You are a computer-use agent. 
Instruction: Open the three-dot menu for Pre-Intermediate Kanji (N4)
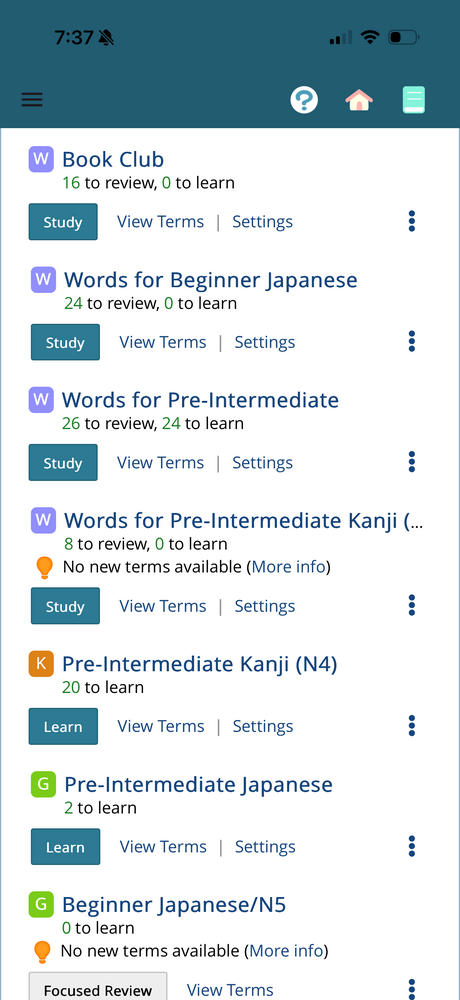[x=412, y=726]
